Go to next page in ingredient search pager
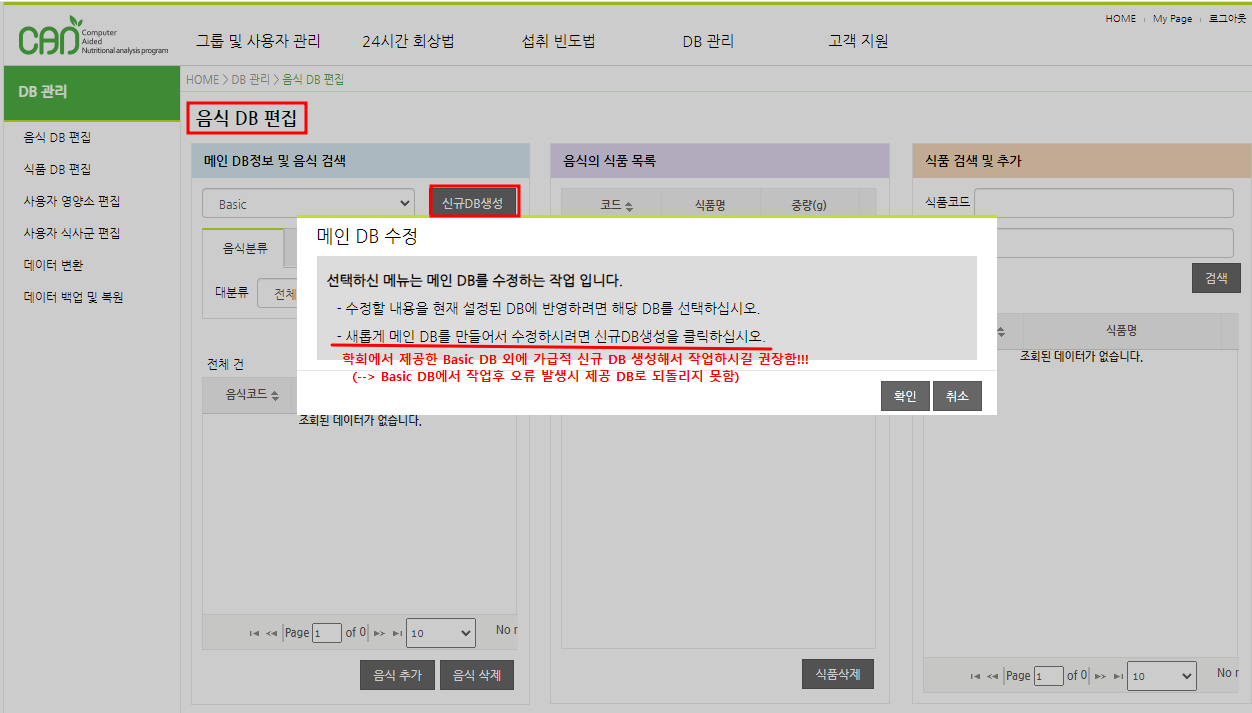Screen dimensions: 1252x713 coord(1100,676)
